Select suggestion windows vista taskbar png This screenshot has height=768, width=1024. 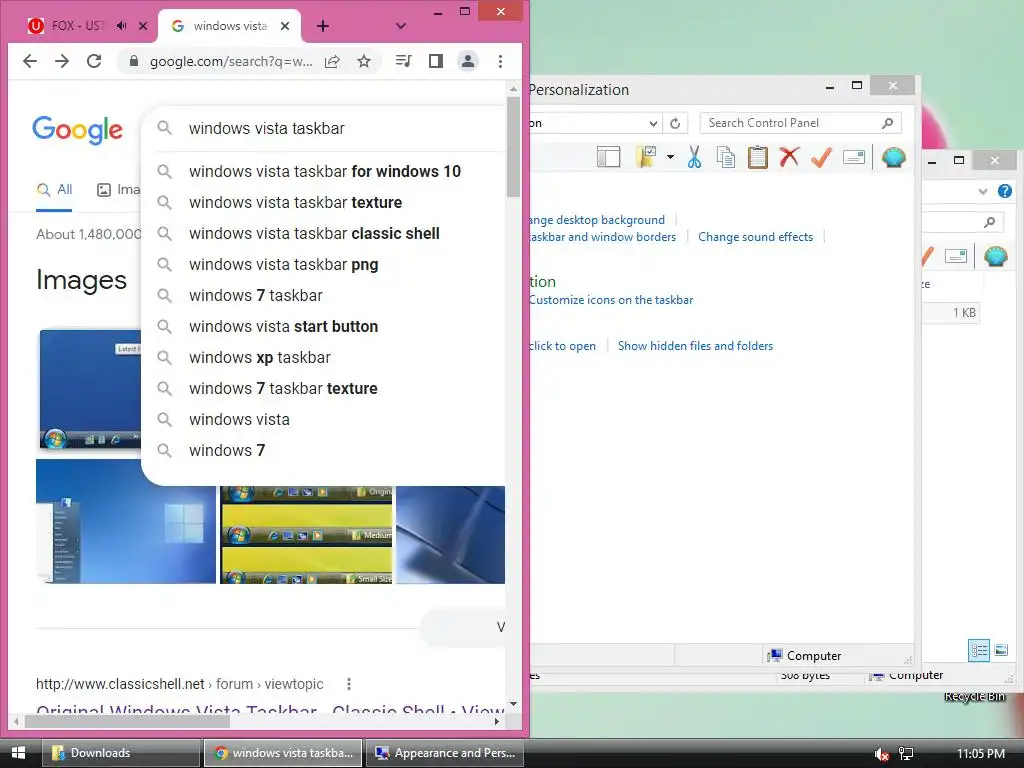[283, 264]
